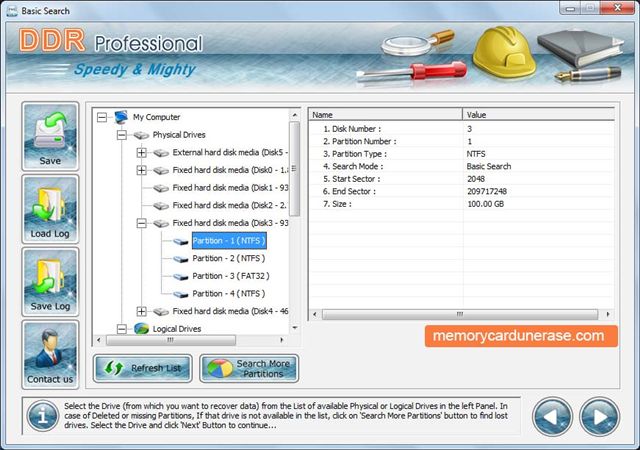The image size is (640, 450).
Task: Click details table scroll right arrow
Action: [608, 314]
